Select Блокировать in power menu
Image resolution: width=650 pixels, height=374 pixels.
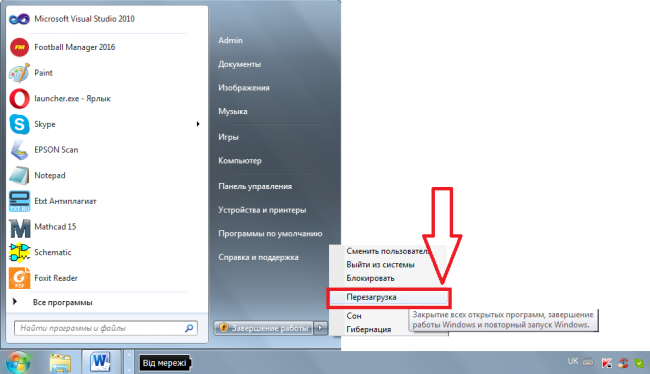[370, 278]
